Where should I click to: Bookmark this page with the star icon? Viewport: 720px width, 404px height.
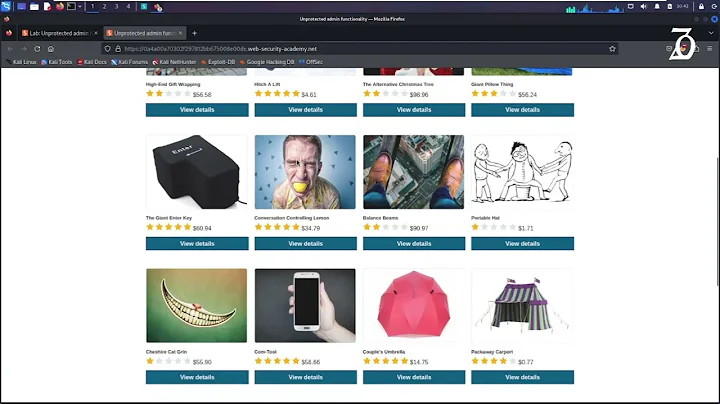[x=612, y=49]
